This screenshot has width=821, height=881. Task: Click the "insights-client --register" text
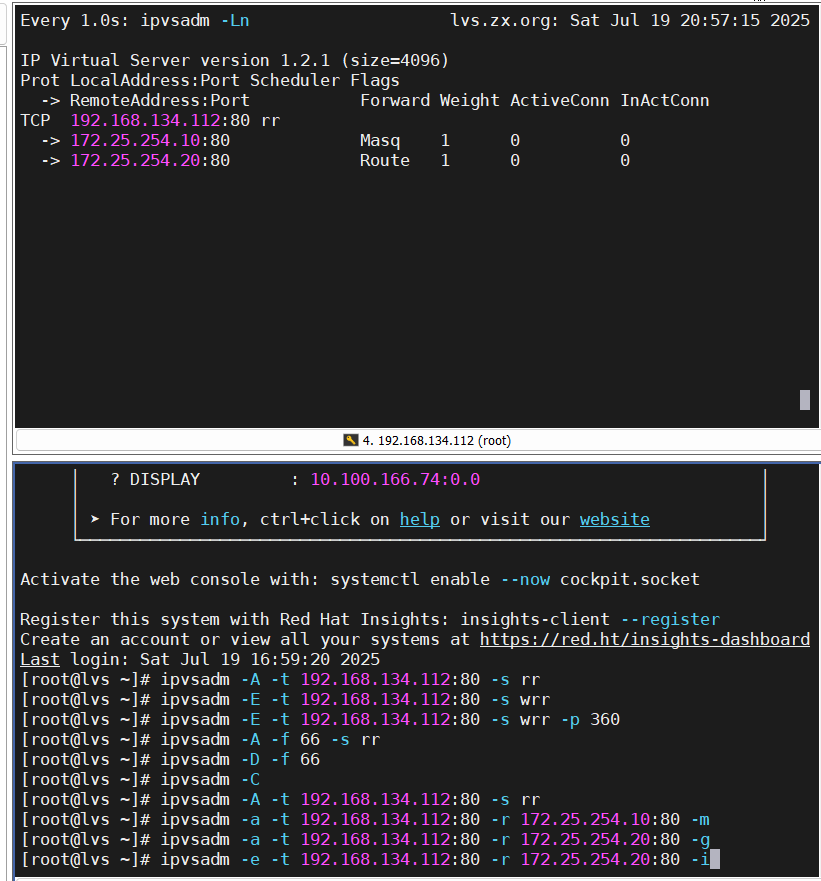pyautogui.click(x=590, y=619)
